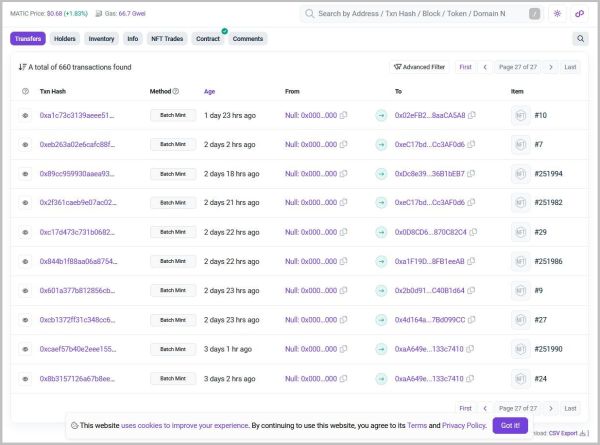Click the NFT thumbnail icon for item #251994
Screen dimensions: 600x445
click(x=520, y=174)
